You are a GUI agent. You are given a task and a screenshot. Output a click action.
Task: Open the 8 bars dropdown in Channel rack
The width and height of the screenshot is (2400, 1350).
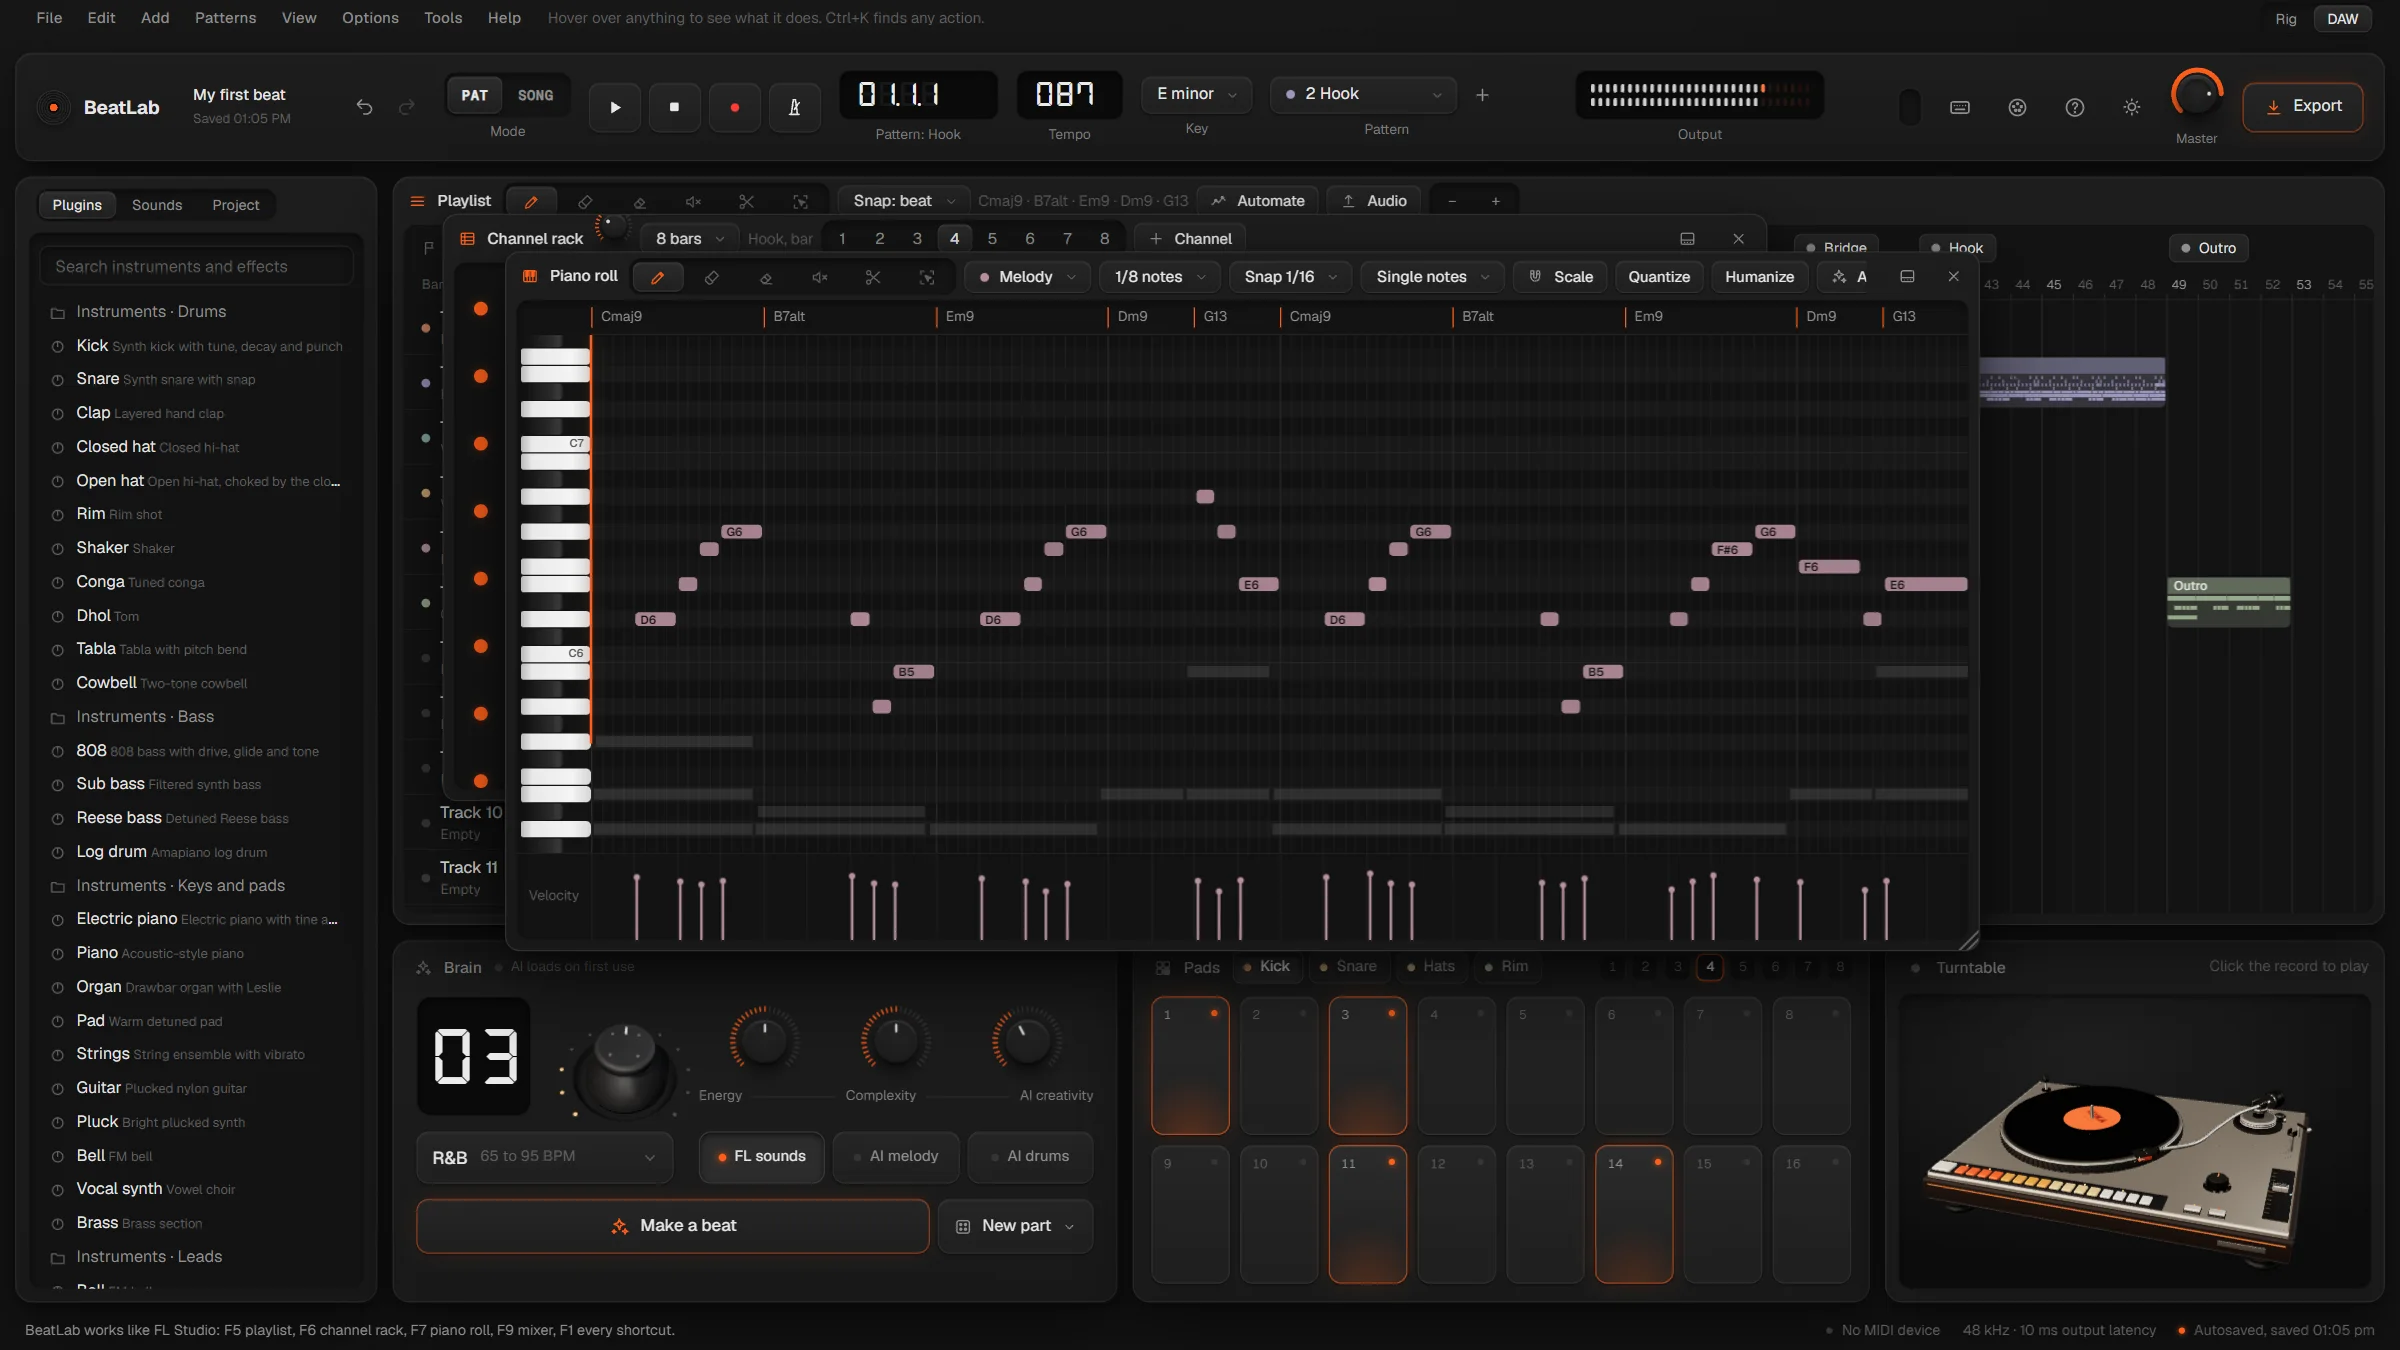(689, 239)
